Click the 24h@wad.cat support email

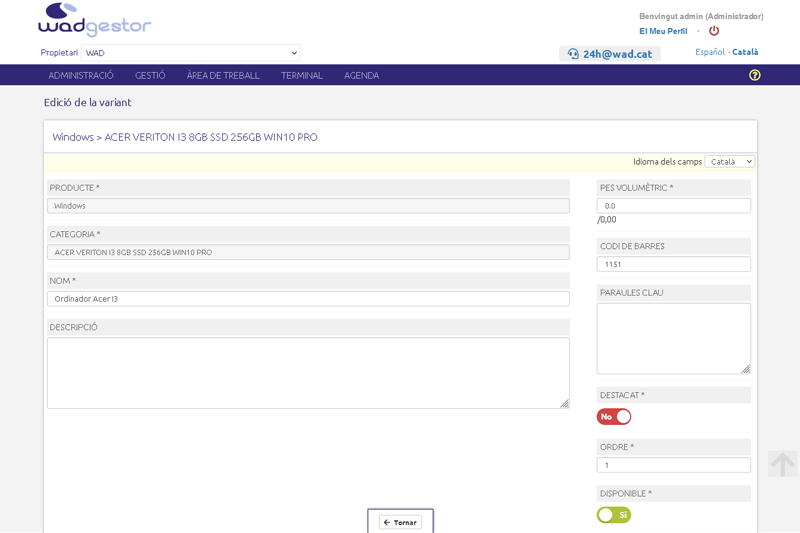(x=617, y=54)
